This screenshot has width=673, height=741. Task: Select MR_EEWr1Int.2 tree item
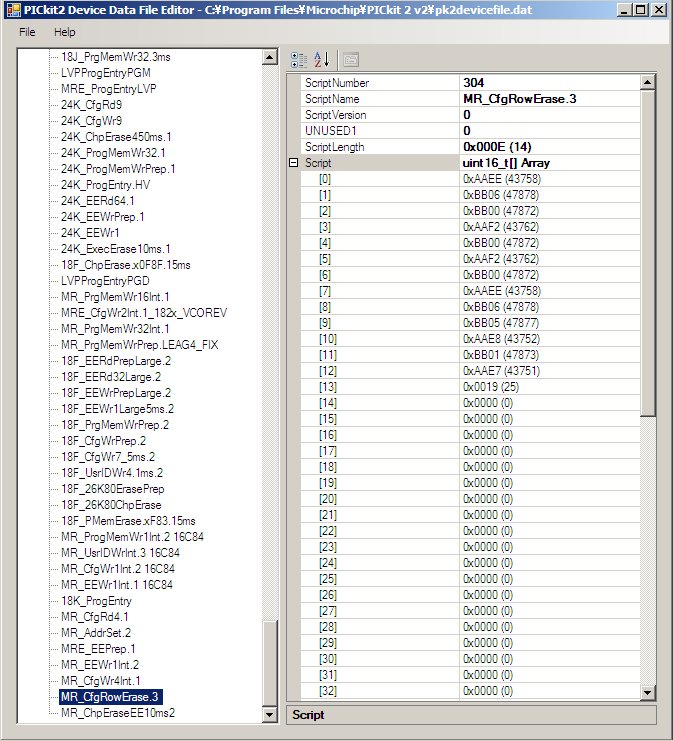pos(100,665)
